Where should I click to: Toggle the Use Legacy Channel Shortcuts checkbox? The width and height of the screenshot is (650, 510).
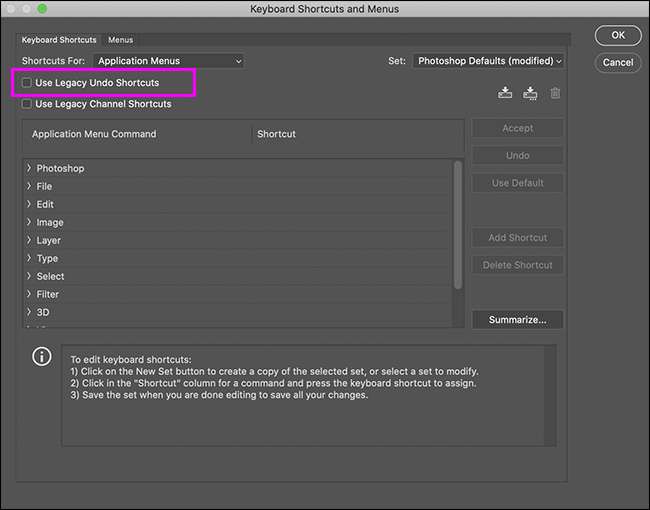pos(27,104)
